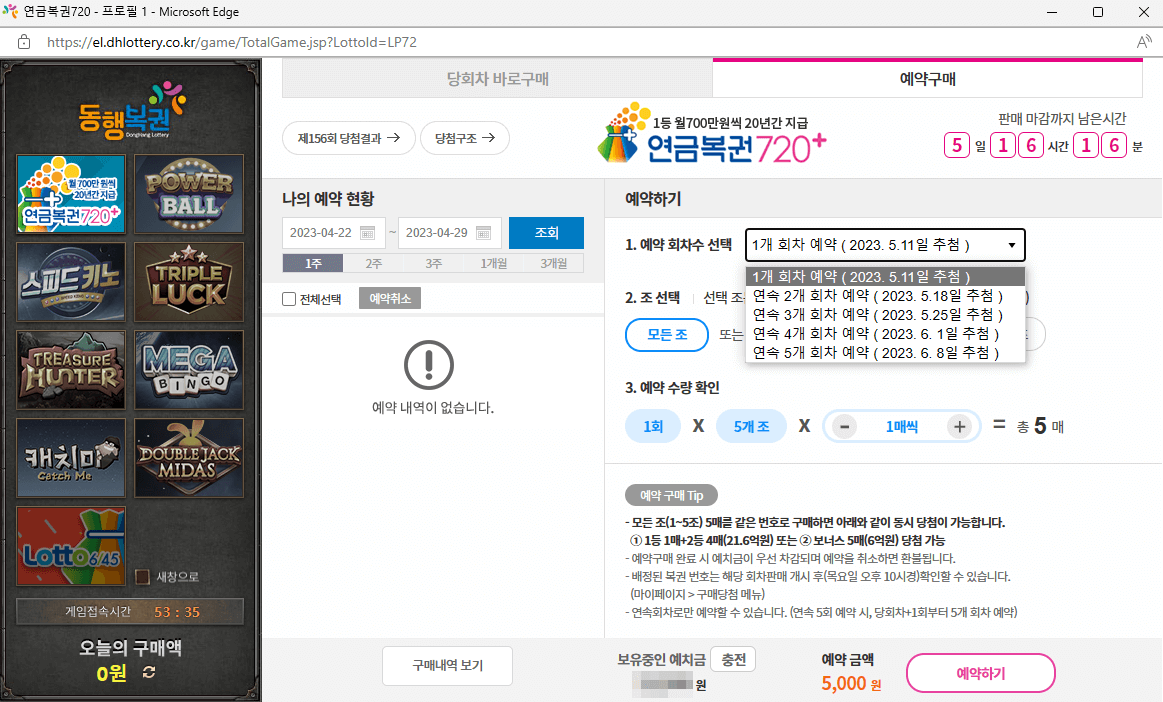Click the 예약 구매 Tip label

pos(671,495)
